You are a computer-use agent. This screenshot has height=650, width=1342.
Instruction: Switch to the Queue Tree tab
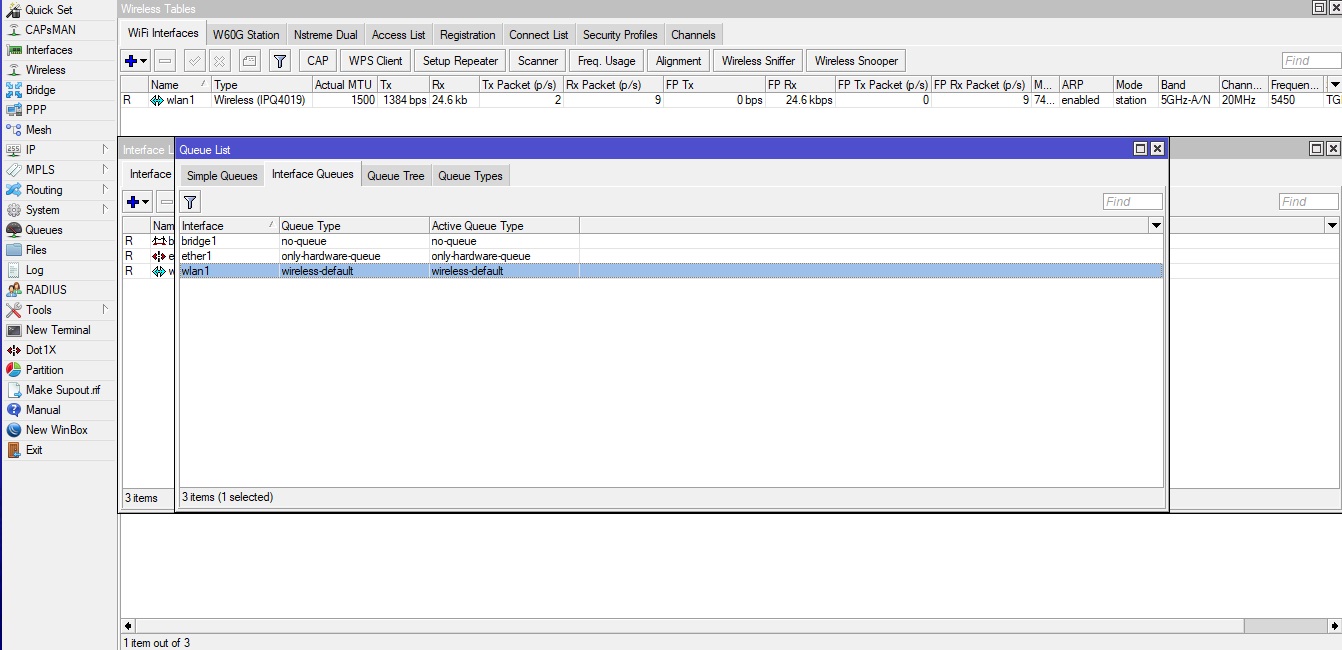pyautogui.click(x=395, y=175)
